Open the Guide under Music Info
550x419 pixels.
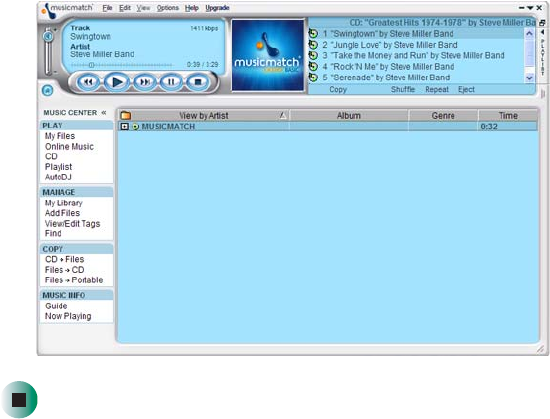click(x=56, y=306)
